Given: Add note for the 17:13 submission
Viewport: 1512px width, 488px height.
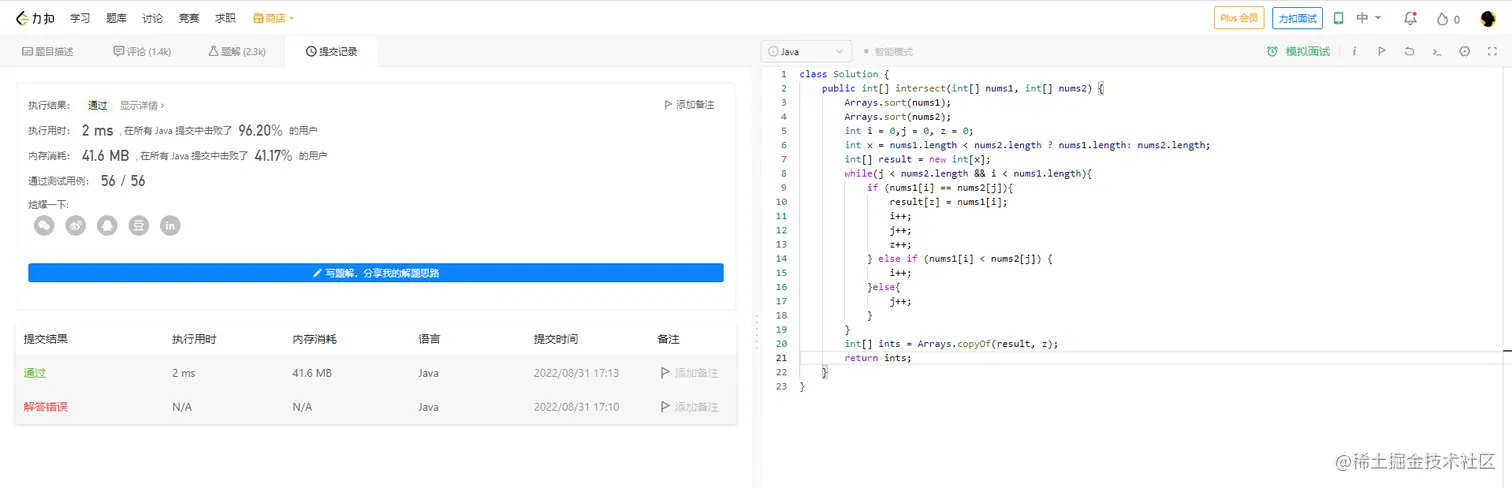Looking at the screenshot, I should [x=689, y=373].
